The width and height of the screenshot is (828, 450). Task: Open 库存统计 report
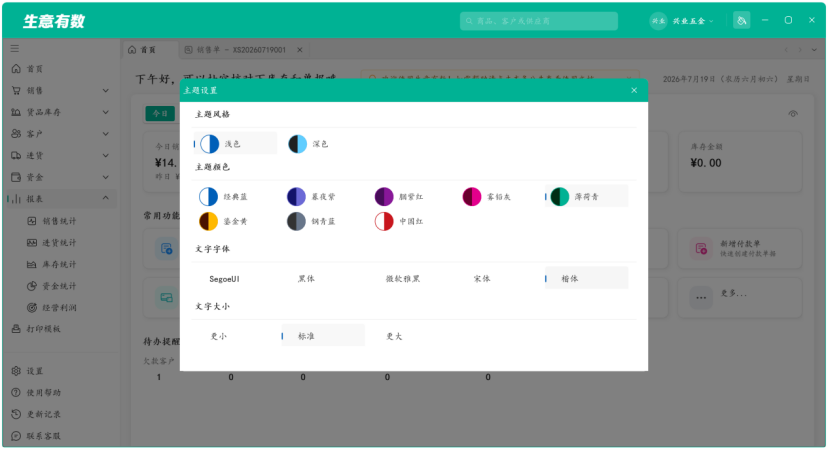tap(60, 264)
